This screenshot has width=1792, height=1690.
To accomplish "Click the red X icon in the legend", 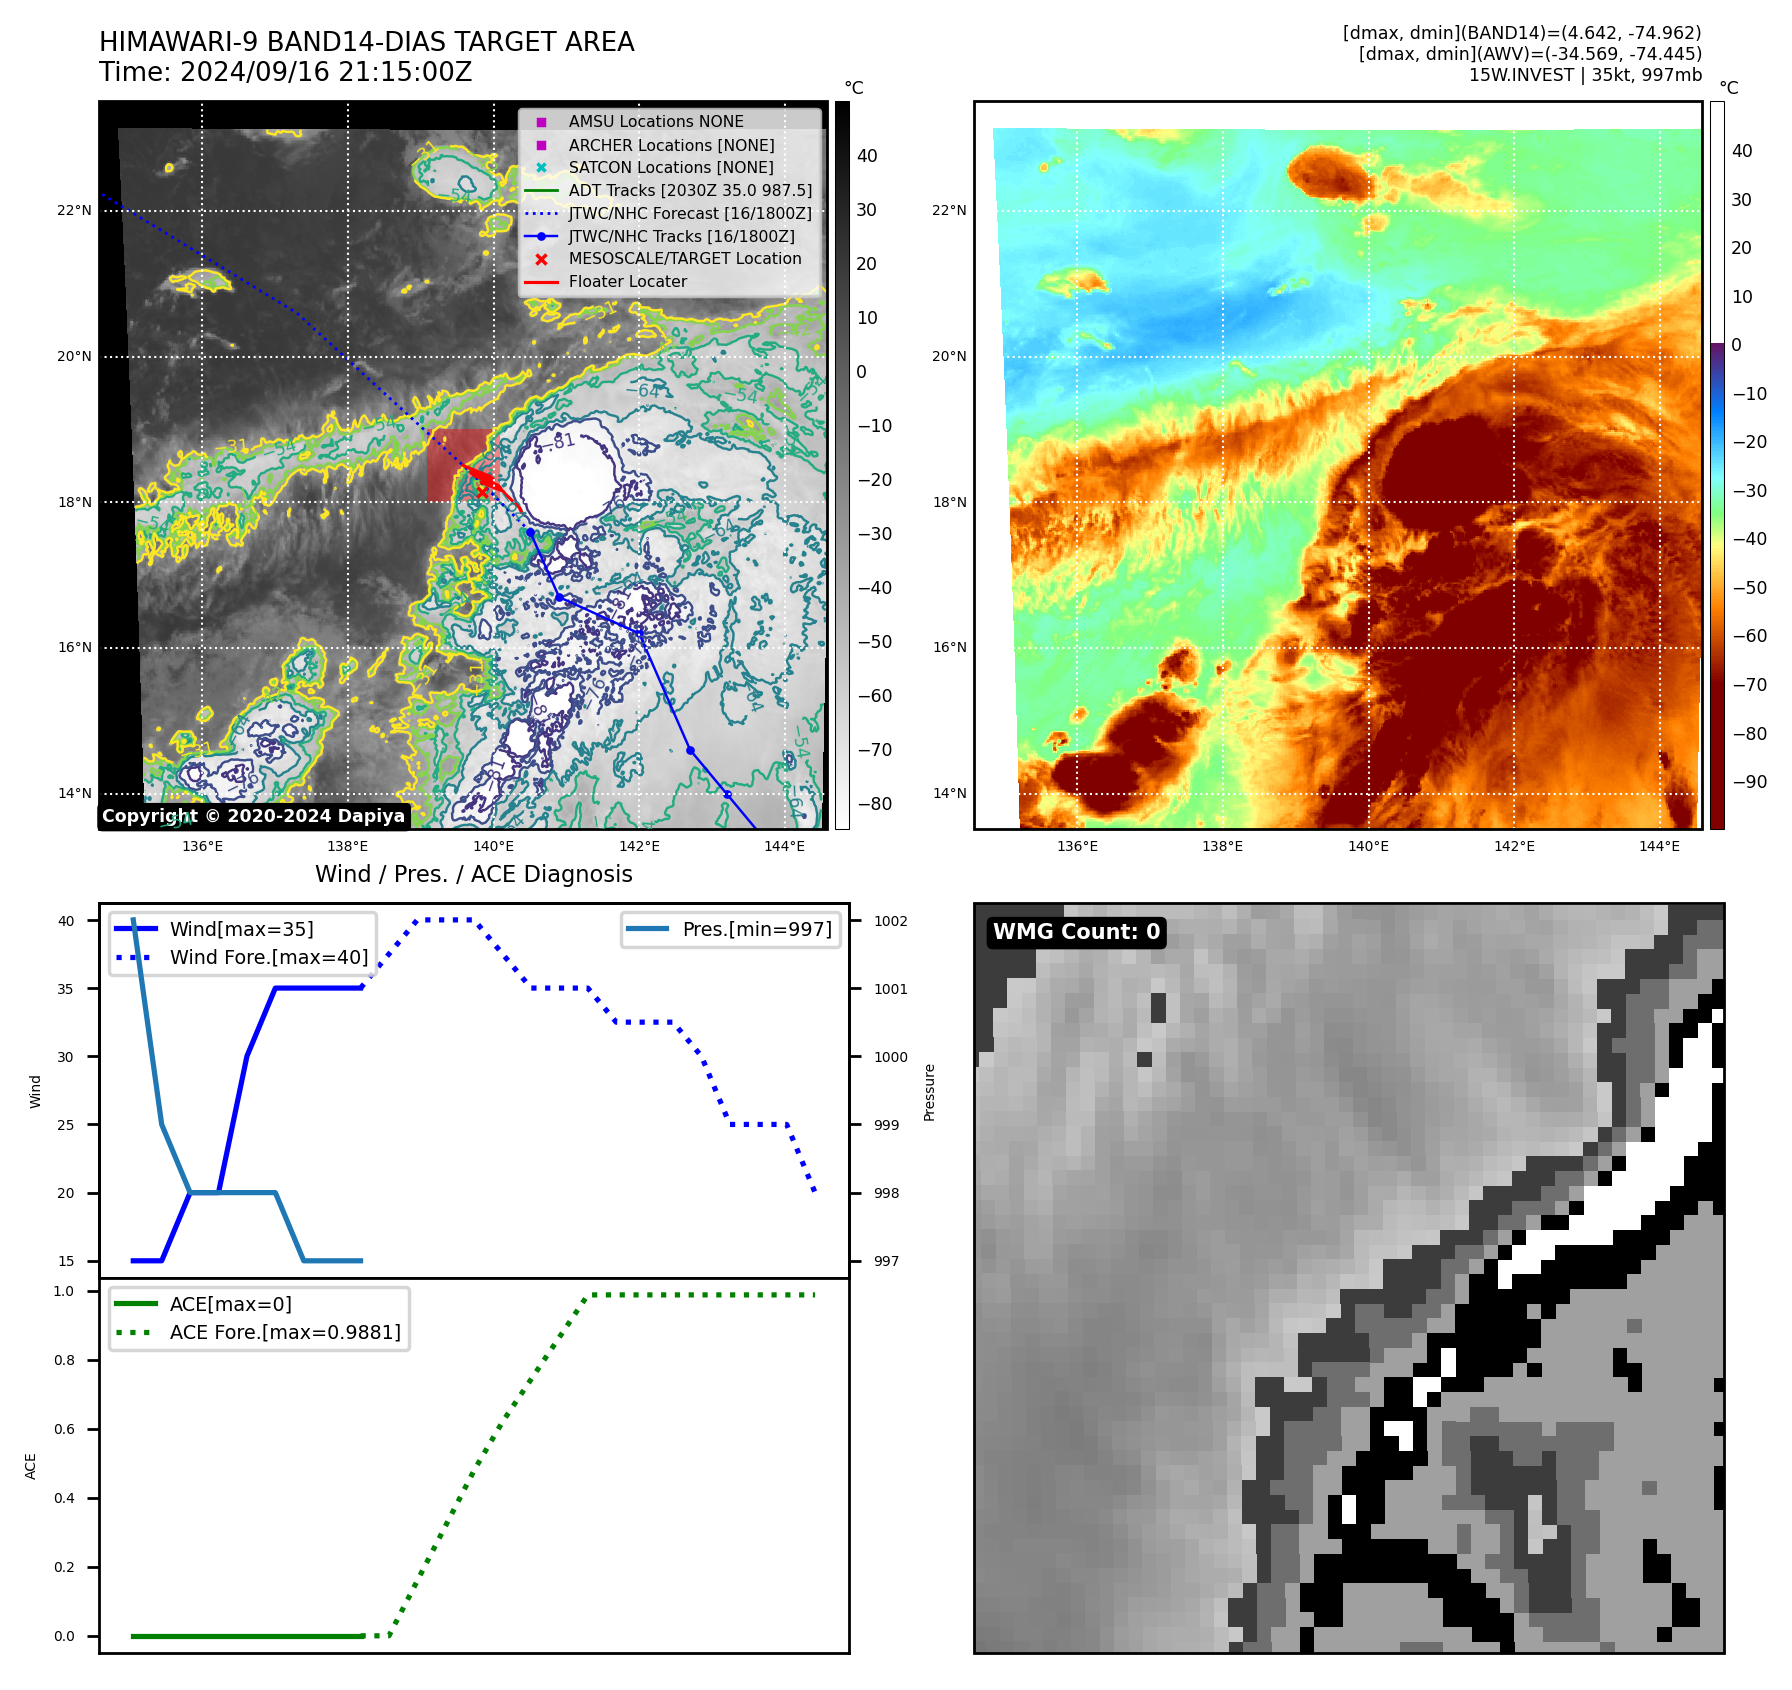I will [x=541, y=259].
